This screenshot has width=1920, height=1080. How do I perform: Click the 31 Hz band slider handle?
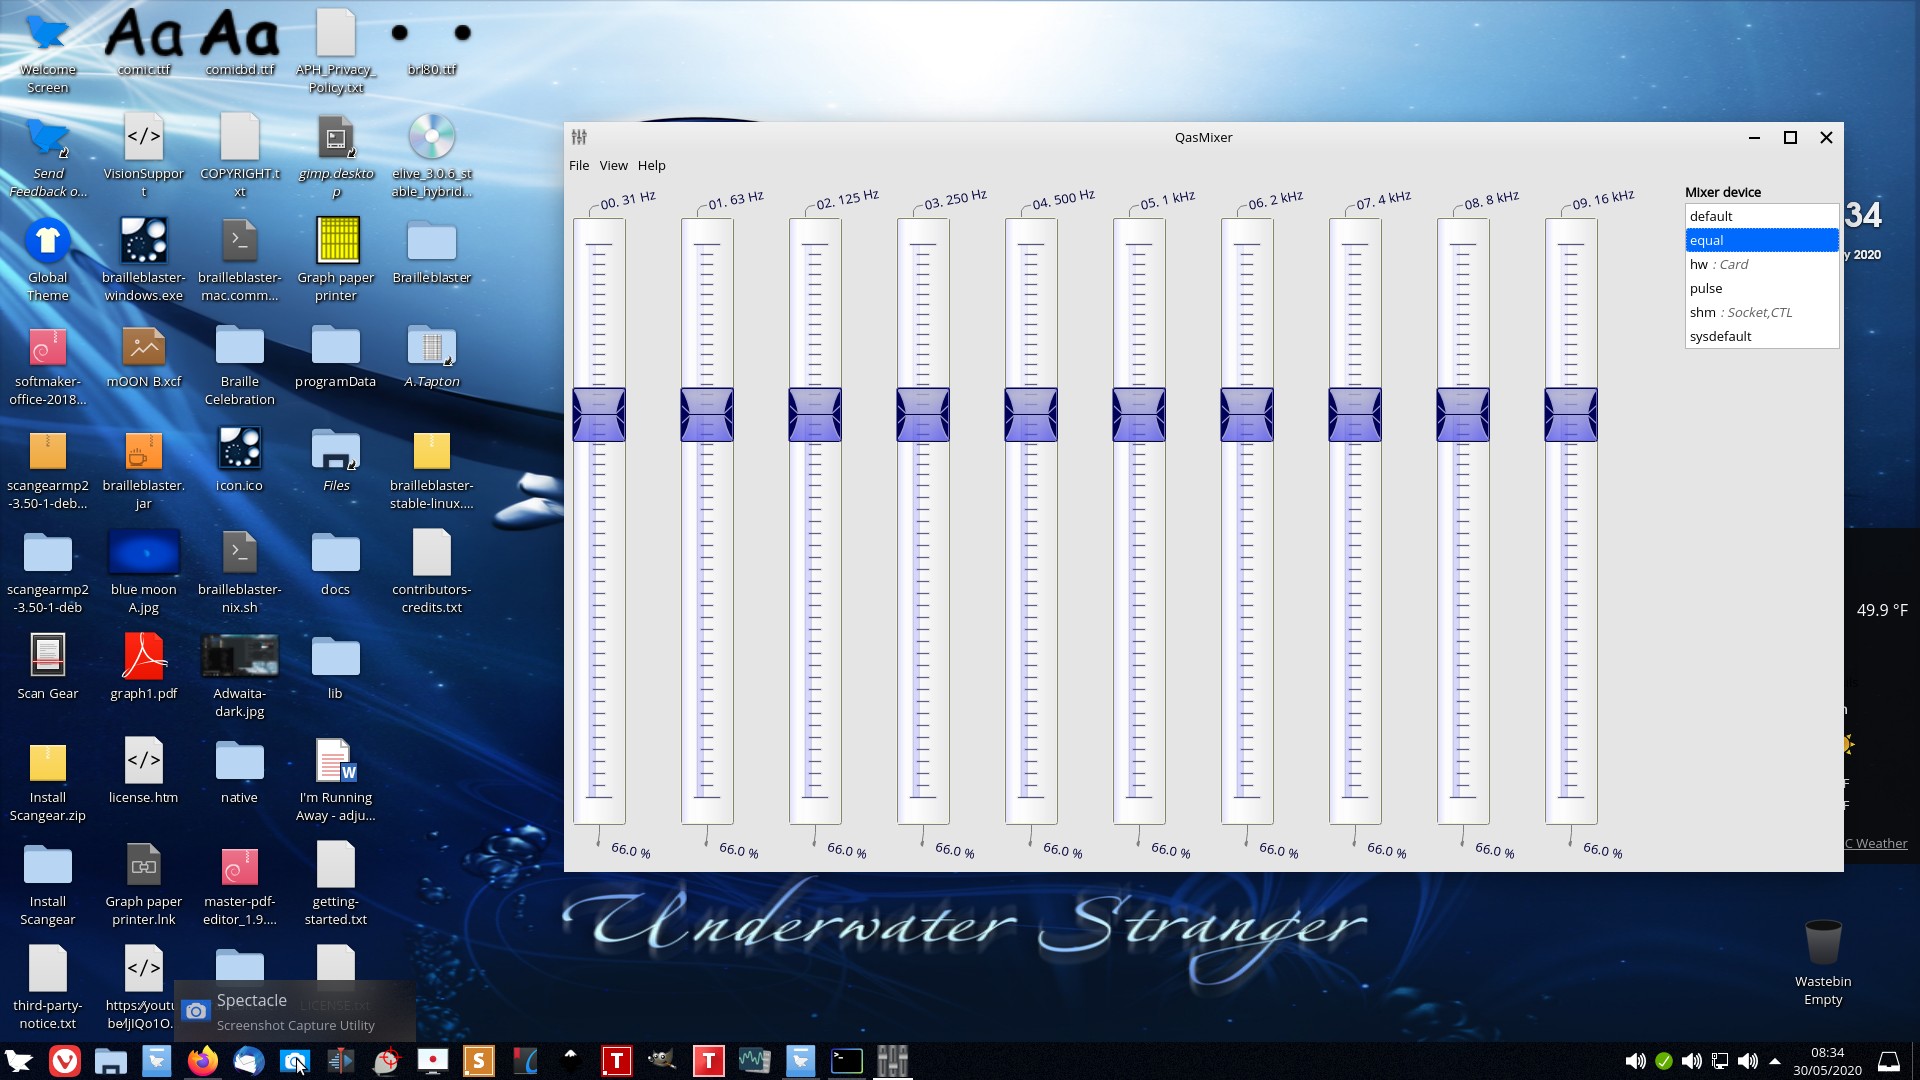(x=598, y=414)
